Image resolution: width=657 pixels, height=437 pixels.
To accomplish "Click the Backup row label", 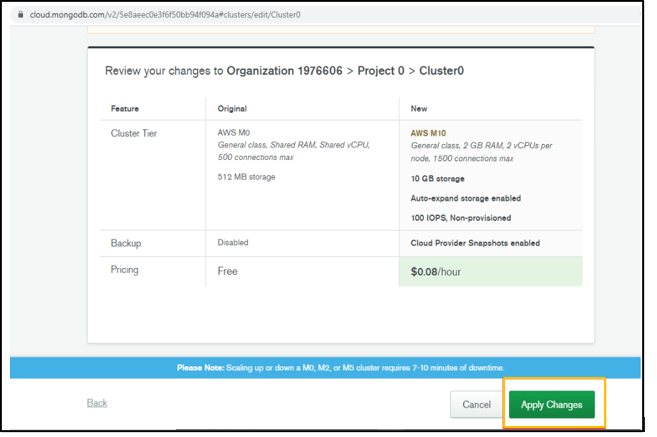I will click(x=125, y=243).
